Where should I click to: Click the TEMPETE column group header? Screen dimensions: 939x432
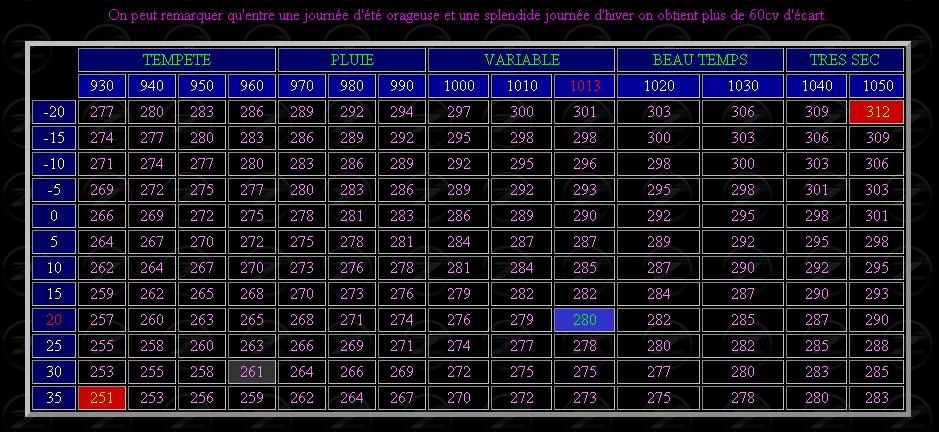[177, 60]
